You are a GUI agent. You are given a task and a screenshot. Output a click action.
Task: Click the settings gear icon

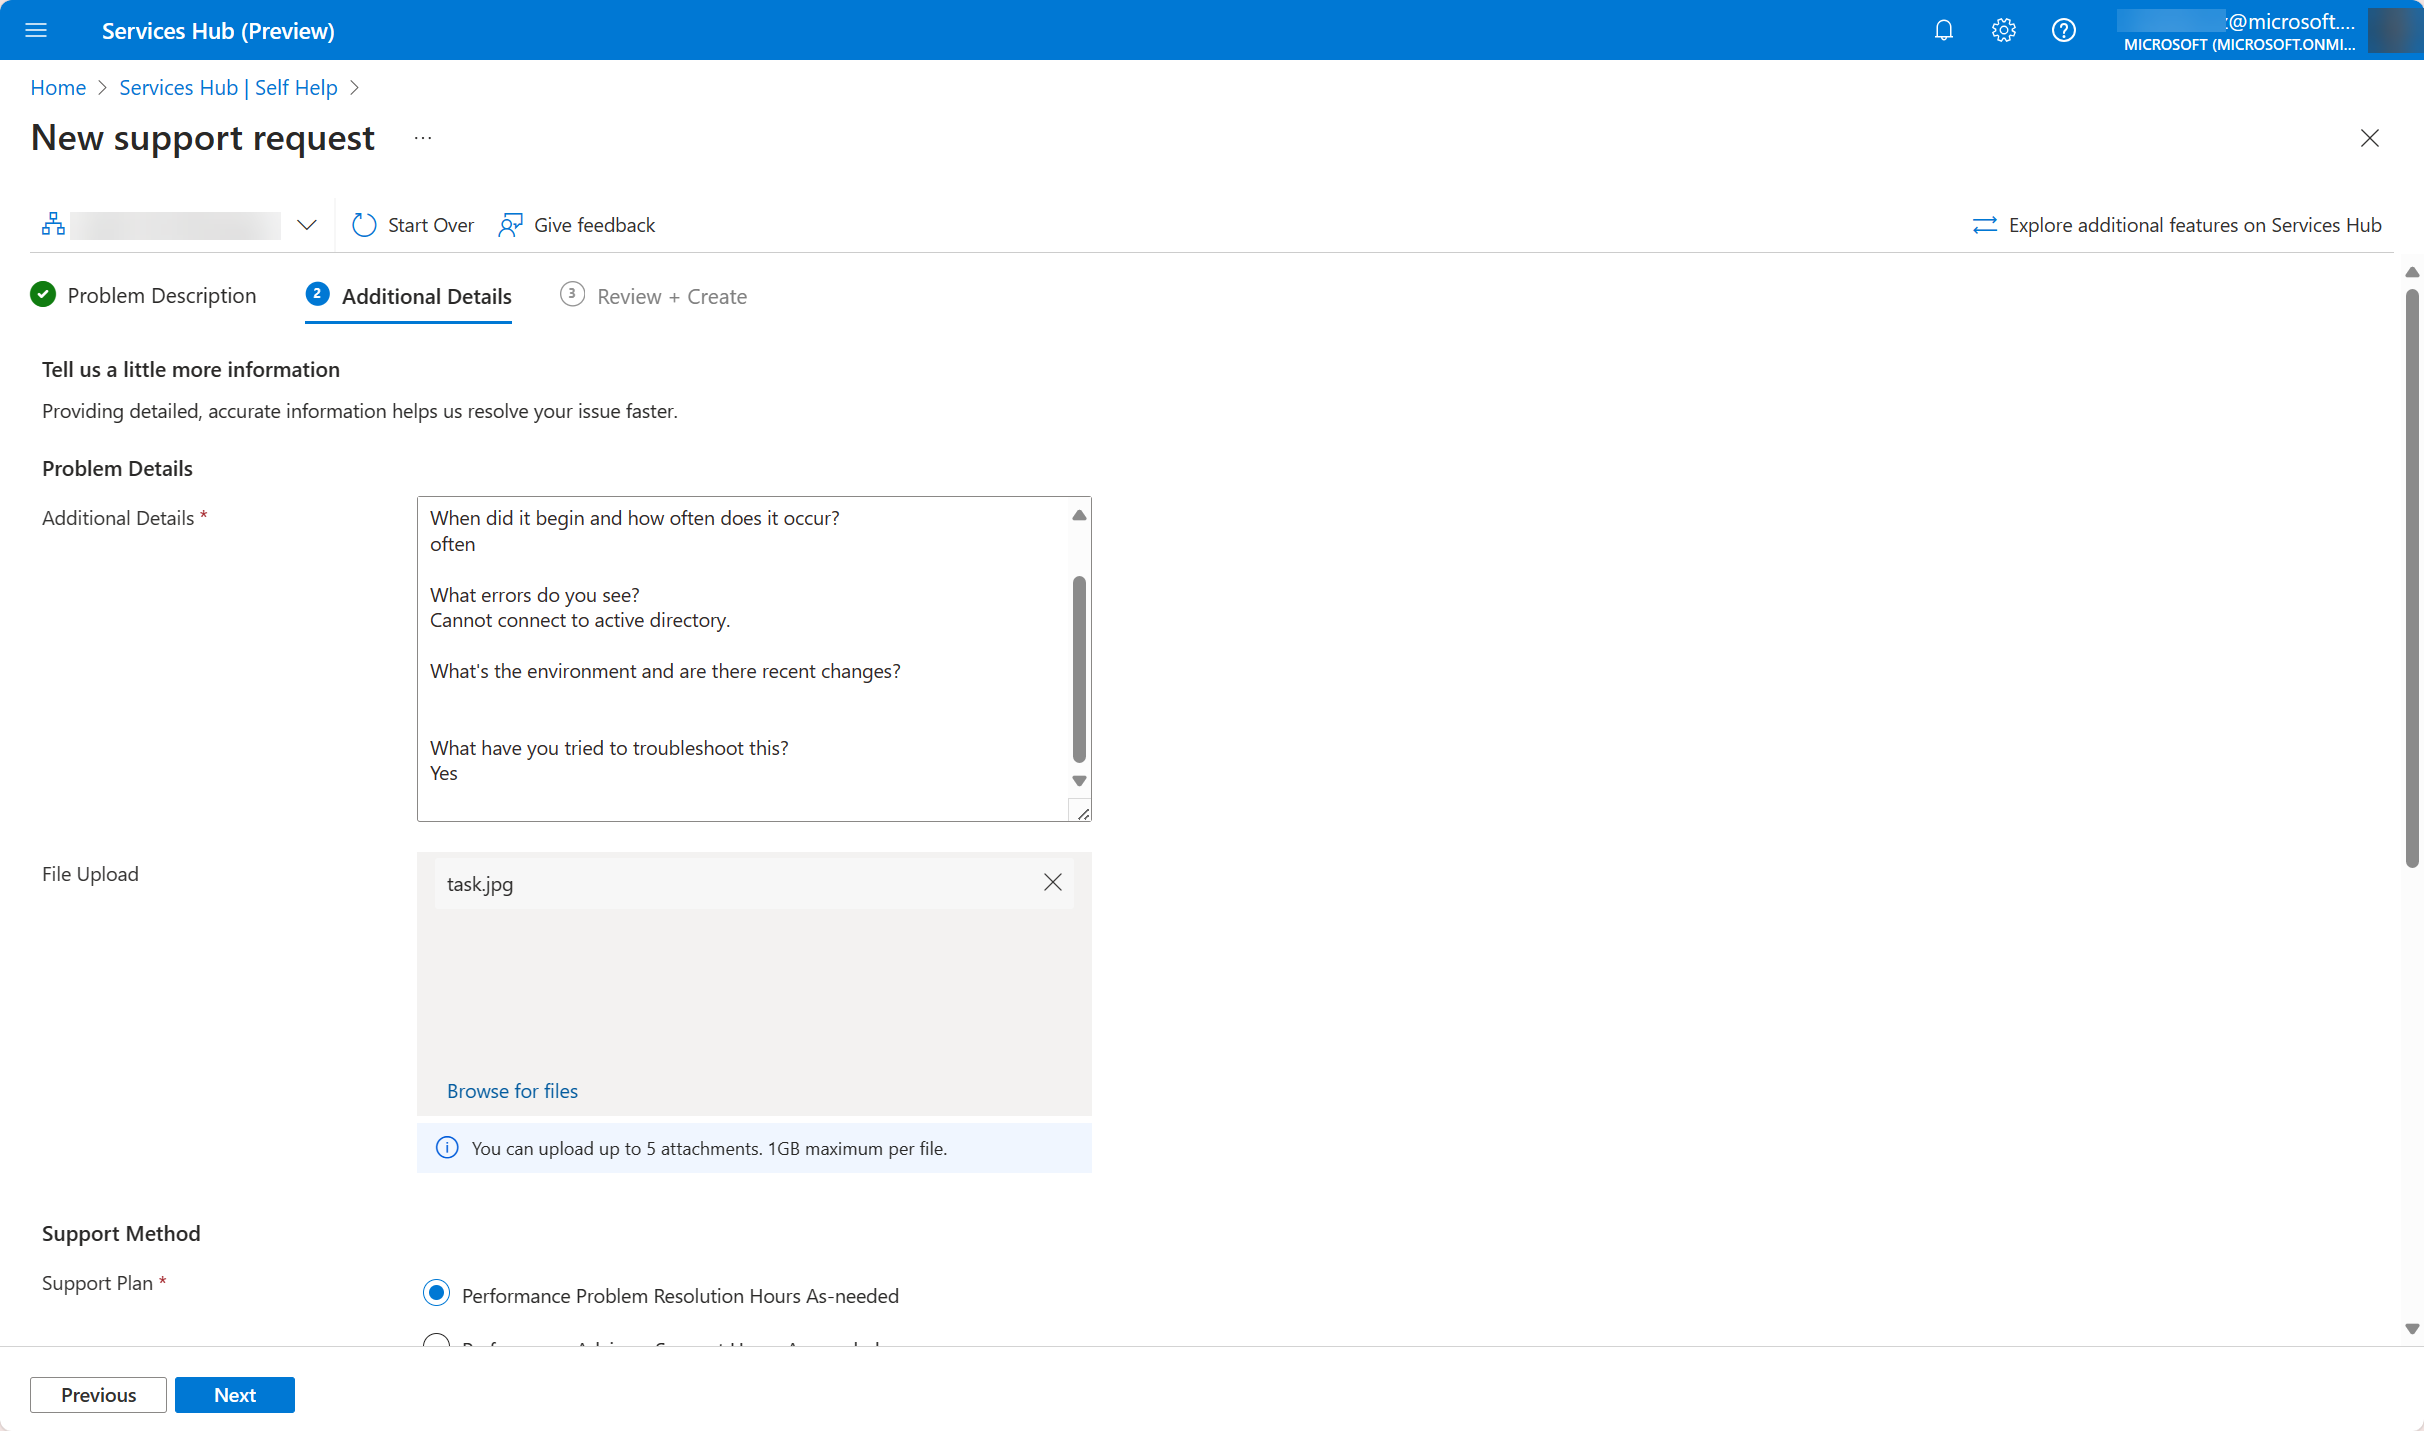click(2002, 29)
